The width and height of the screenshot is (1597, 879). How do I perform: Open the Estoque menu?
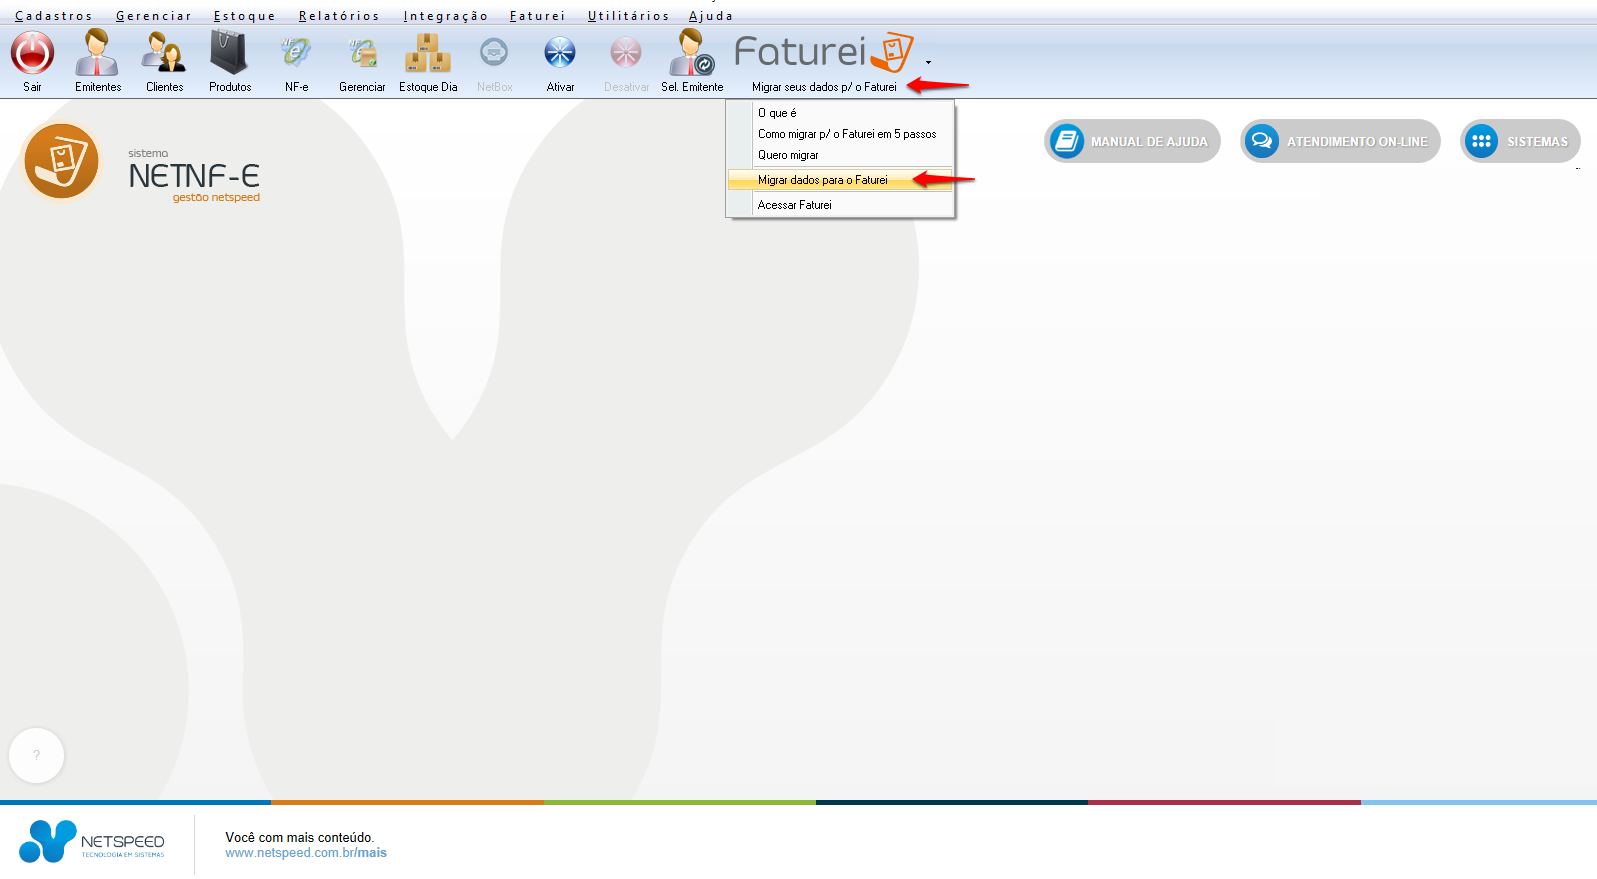tap(244, 16)
